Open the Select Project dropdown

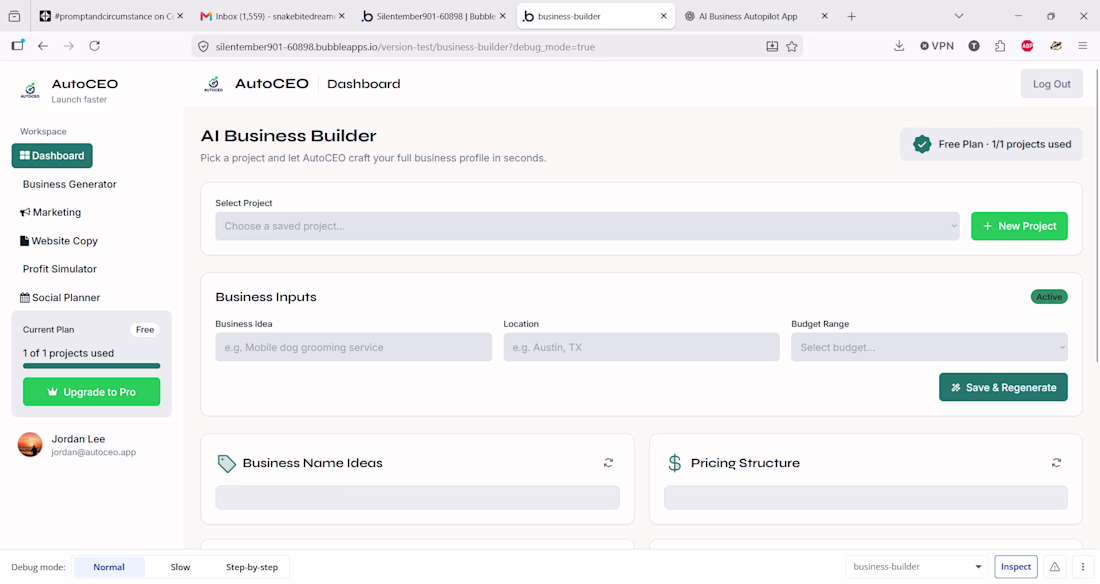[587, 226]
